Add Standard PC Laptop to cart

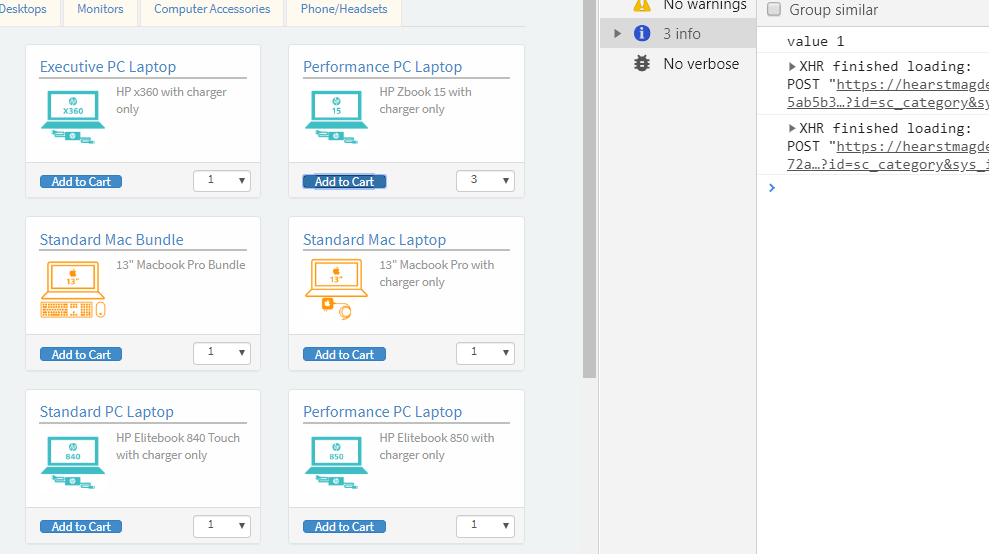pyautogui.click(x=81, y=527)
